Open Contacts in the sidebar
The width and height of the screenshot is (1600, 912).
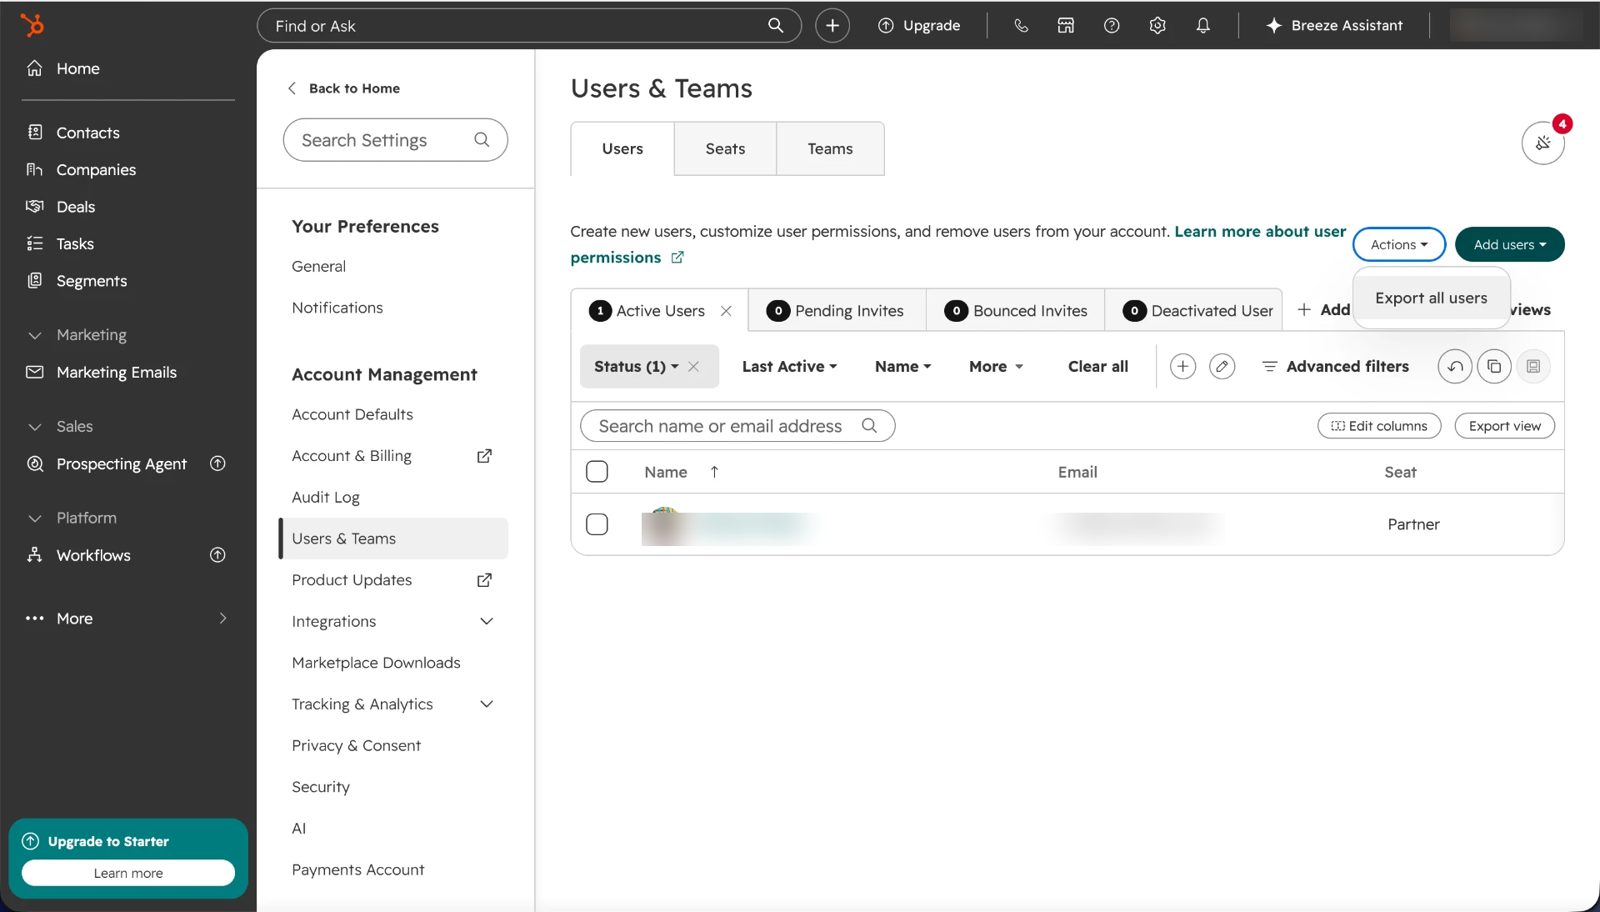click(88, 132)
